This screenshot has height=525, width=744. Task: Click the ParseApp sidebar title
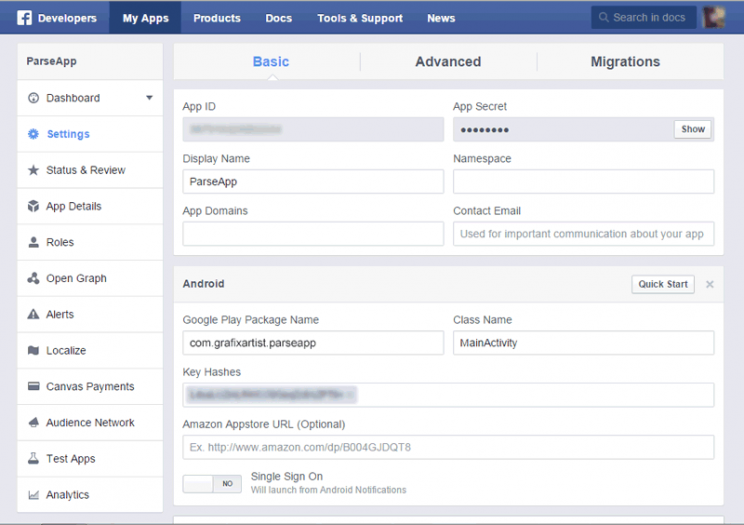51,61
